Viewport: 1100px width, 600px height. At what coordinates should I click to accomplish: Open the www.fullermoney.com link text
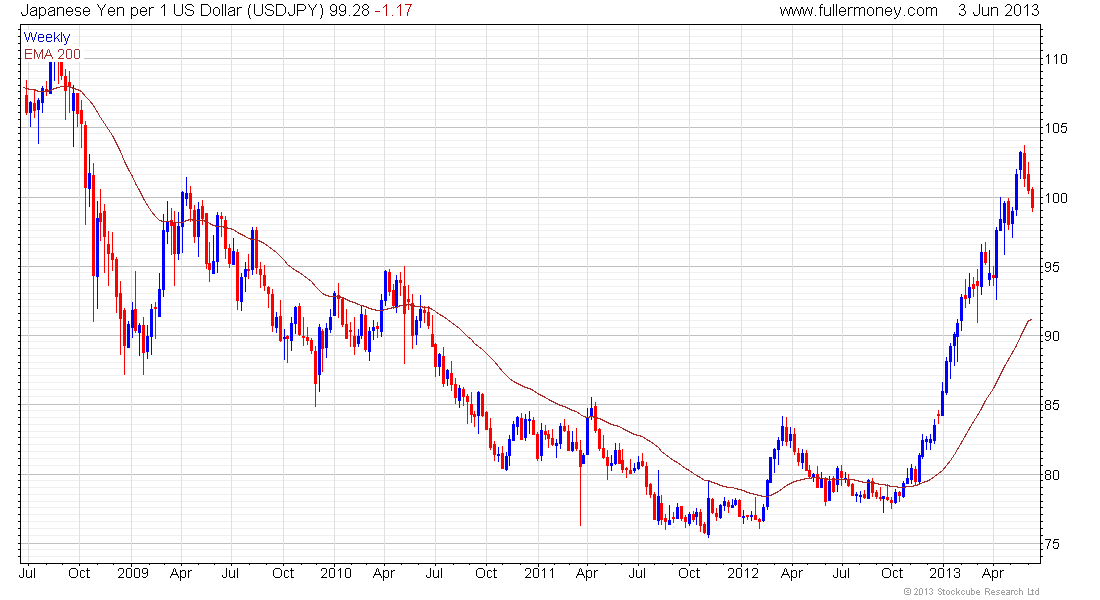click(858, 11)
